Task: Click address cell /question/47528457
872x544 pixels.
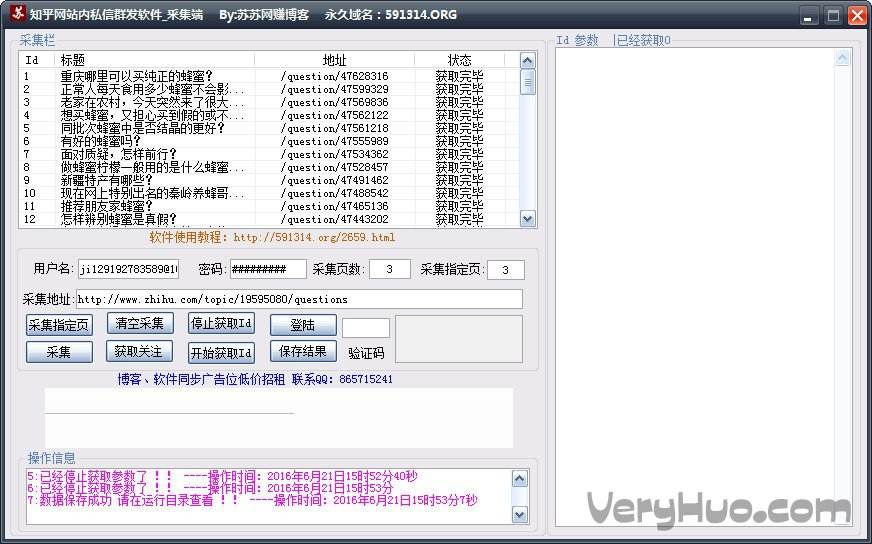Action: [x=334, y=167]
